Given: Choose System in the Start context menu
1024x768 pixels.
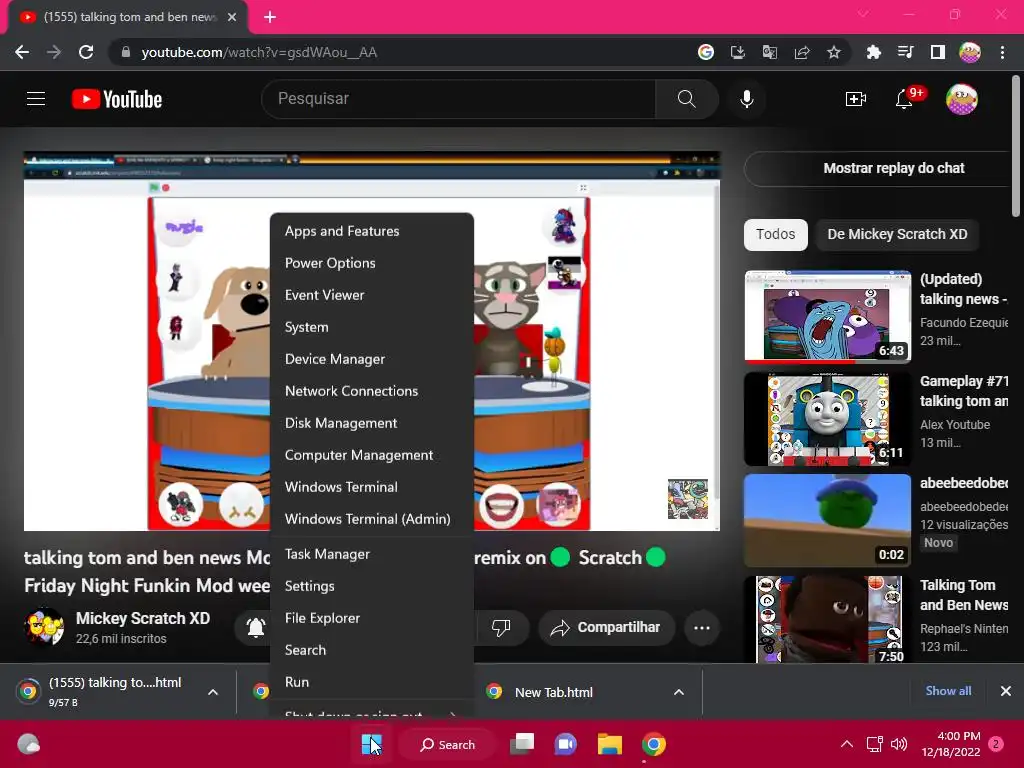Looking at the screenshot, I should pos(372,327).
